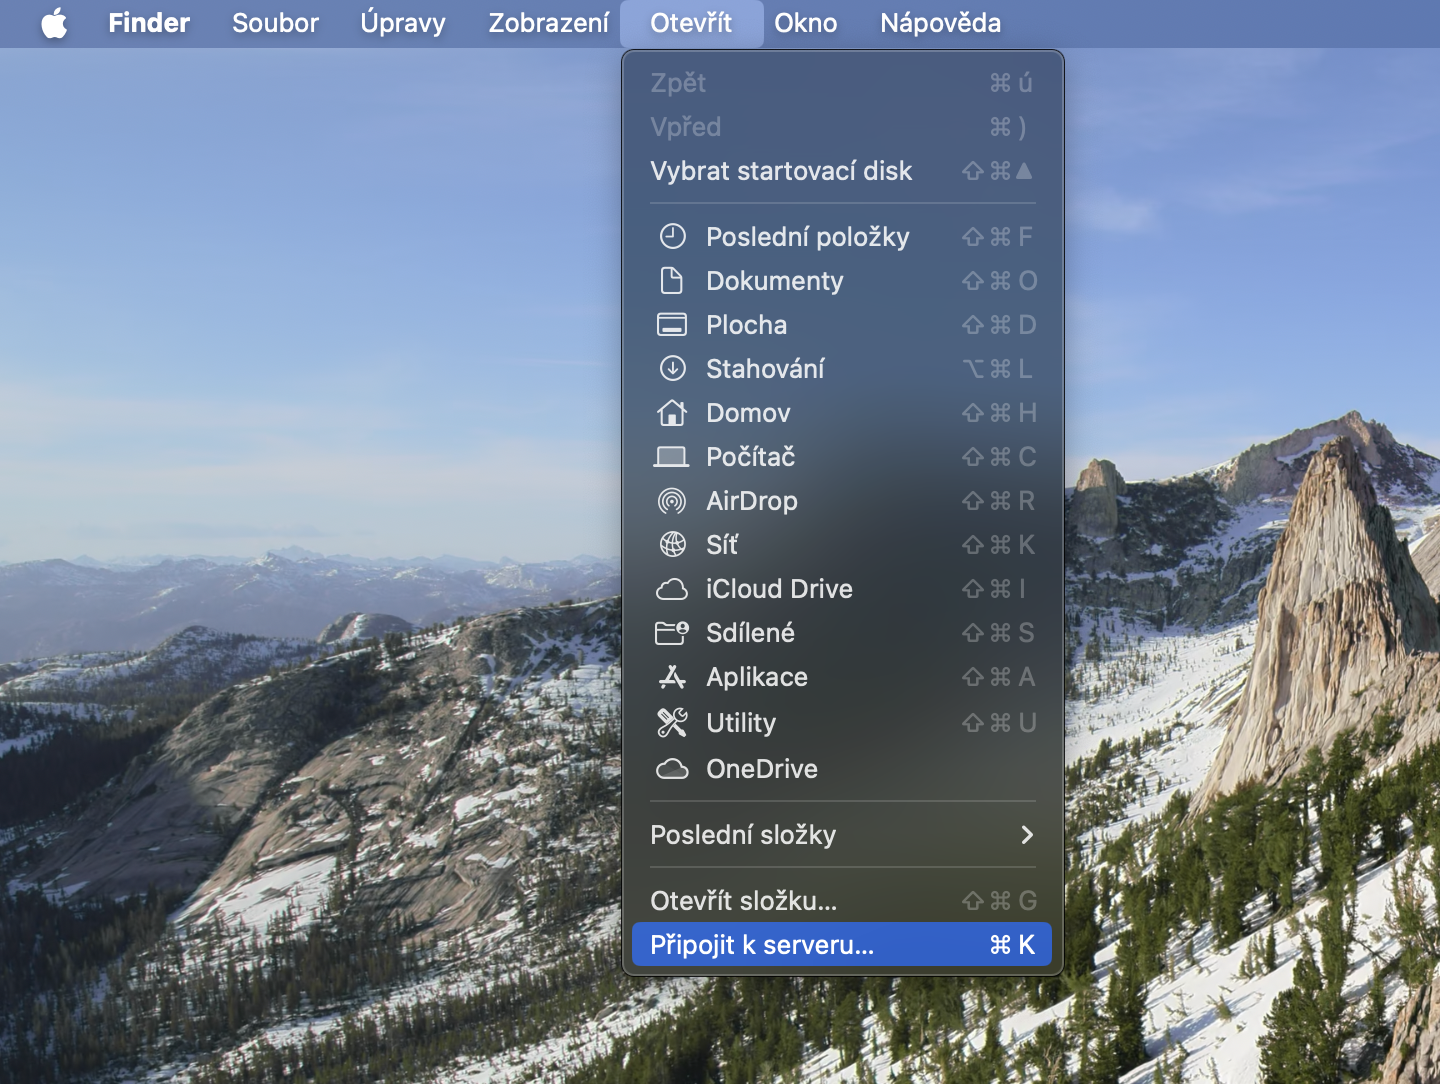Viewport: 1440px width, 1084px height.
Task: Select Plocha to open the Desktop folder
Action: [x=746, y=325]
